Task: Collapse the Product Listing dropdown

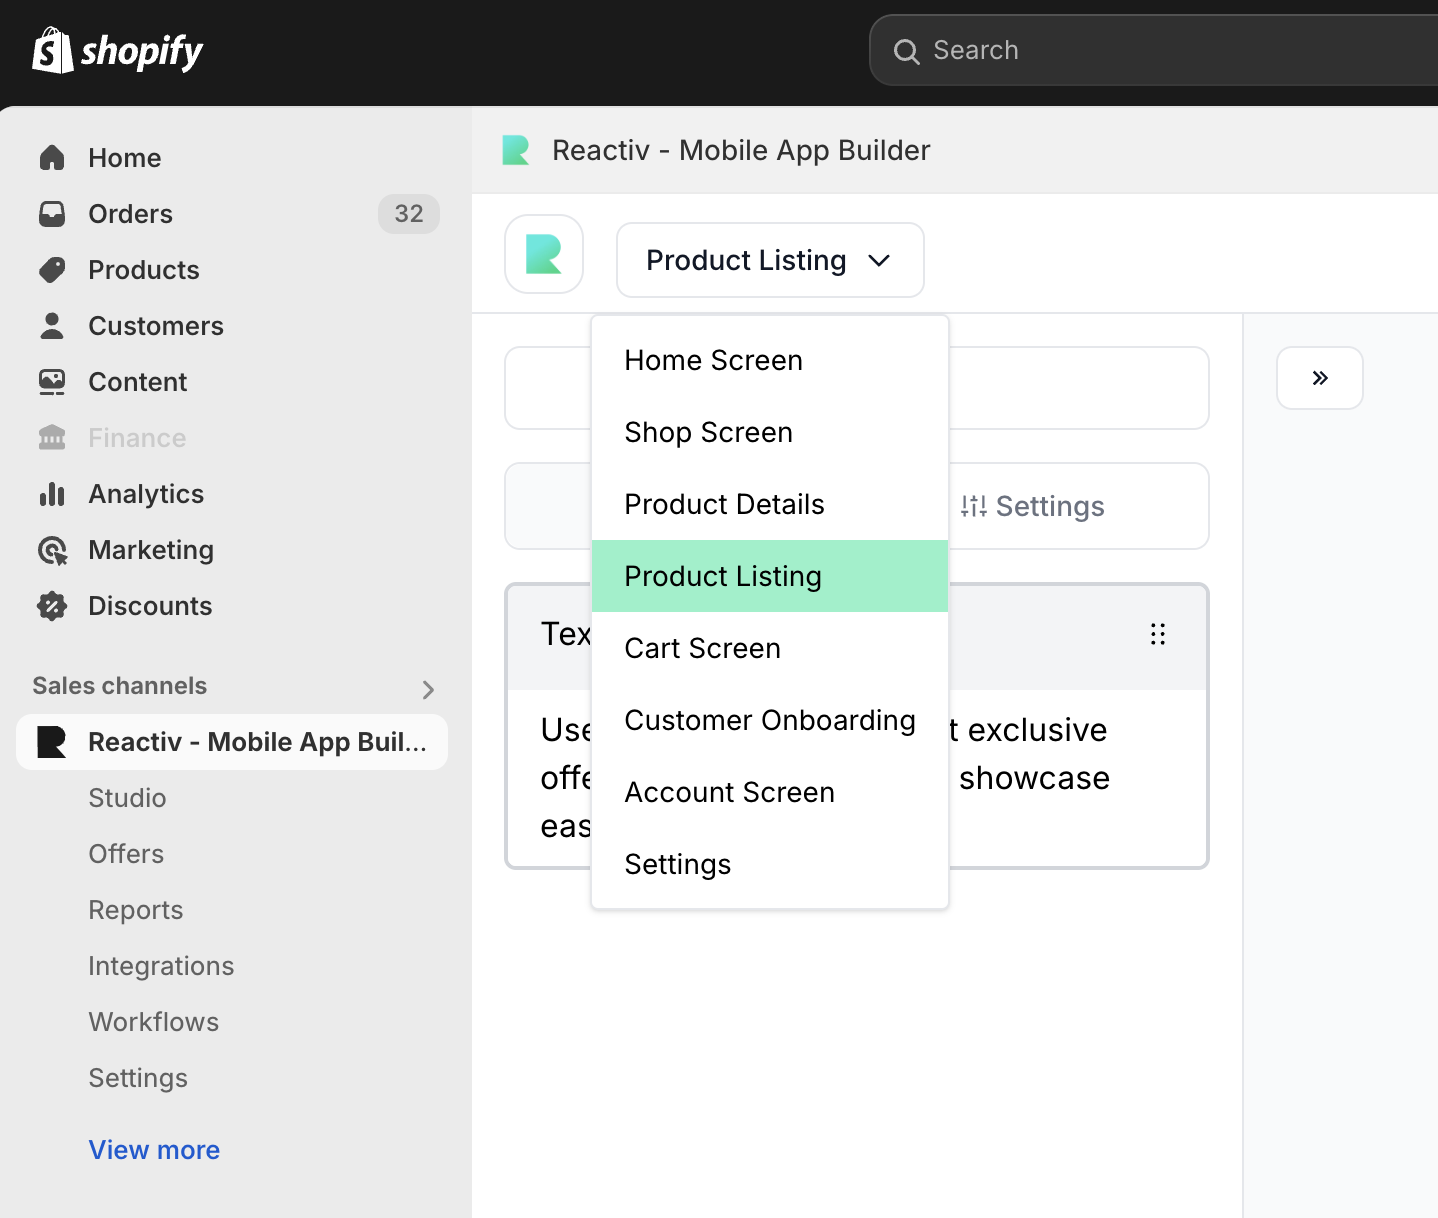Action: pos(770,260)
